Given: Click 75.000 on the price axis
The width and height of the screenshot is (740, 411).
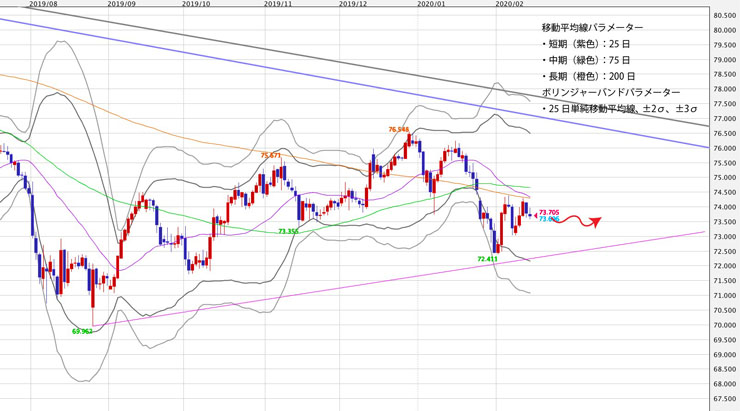Looking at the screenshot, I should coord(725,178).
